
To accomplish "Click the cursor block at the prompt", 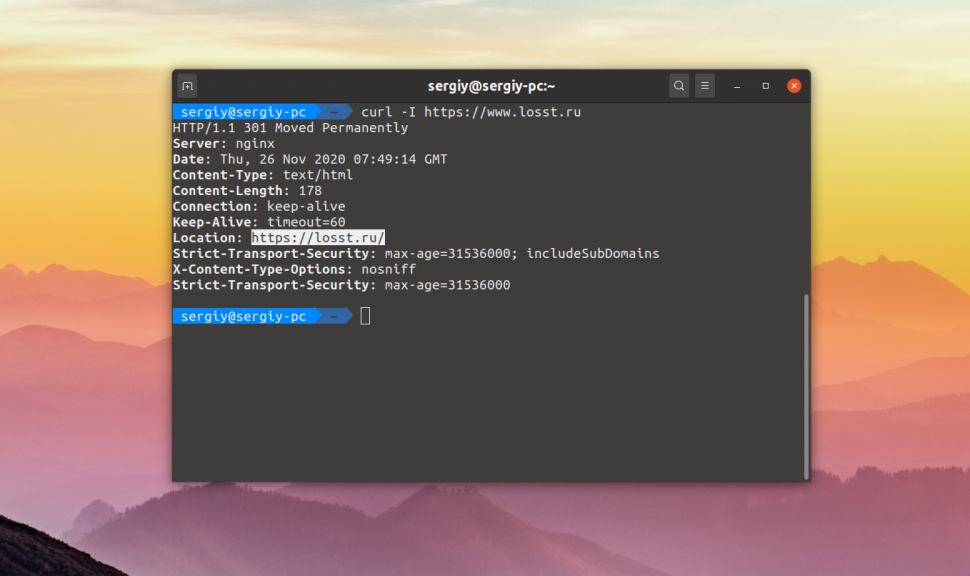I will click(365, 316).
